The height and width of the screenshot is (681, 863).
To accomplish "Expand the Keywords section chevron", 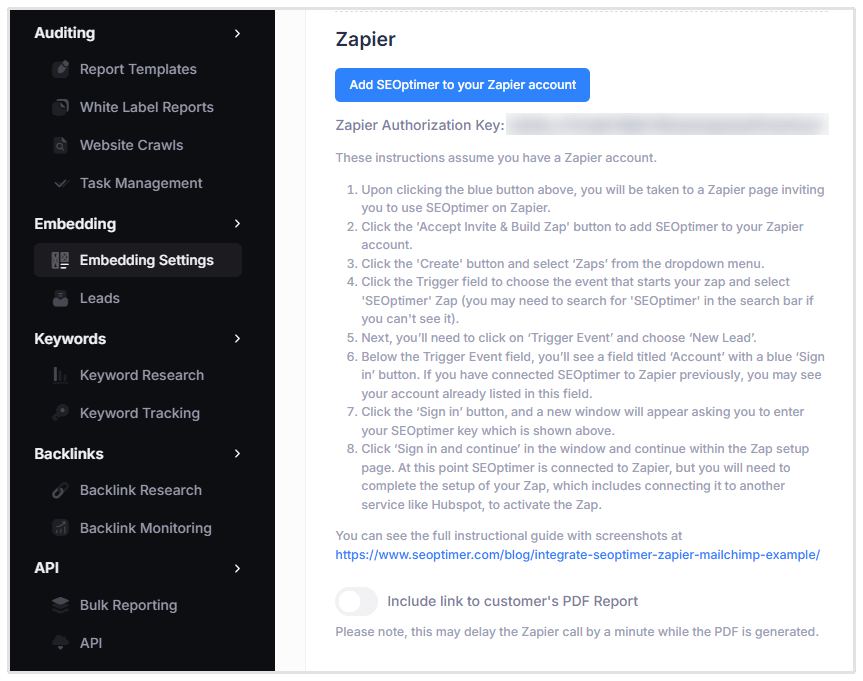I will point(238,339).
